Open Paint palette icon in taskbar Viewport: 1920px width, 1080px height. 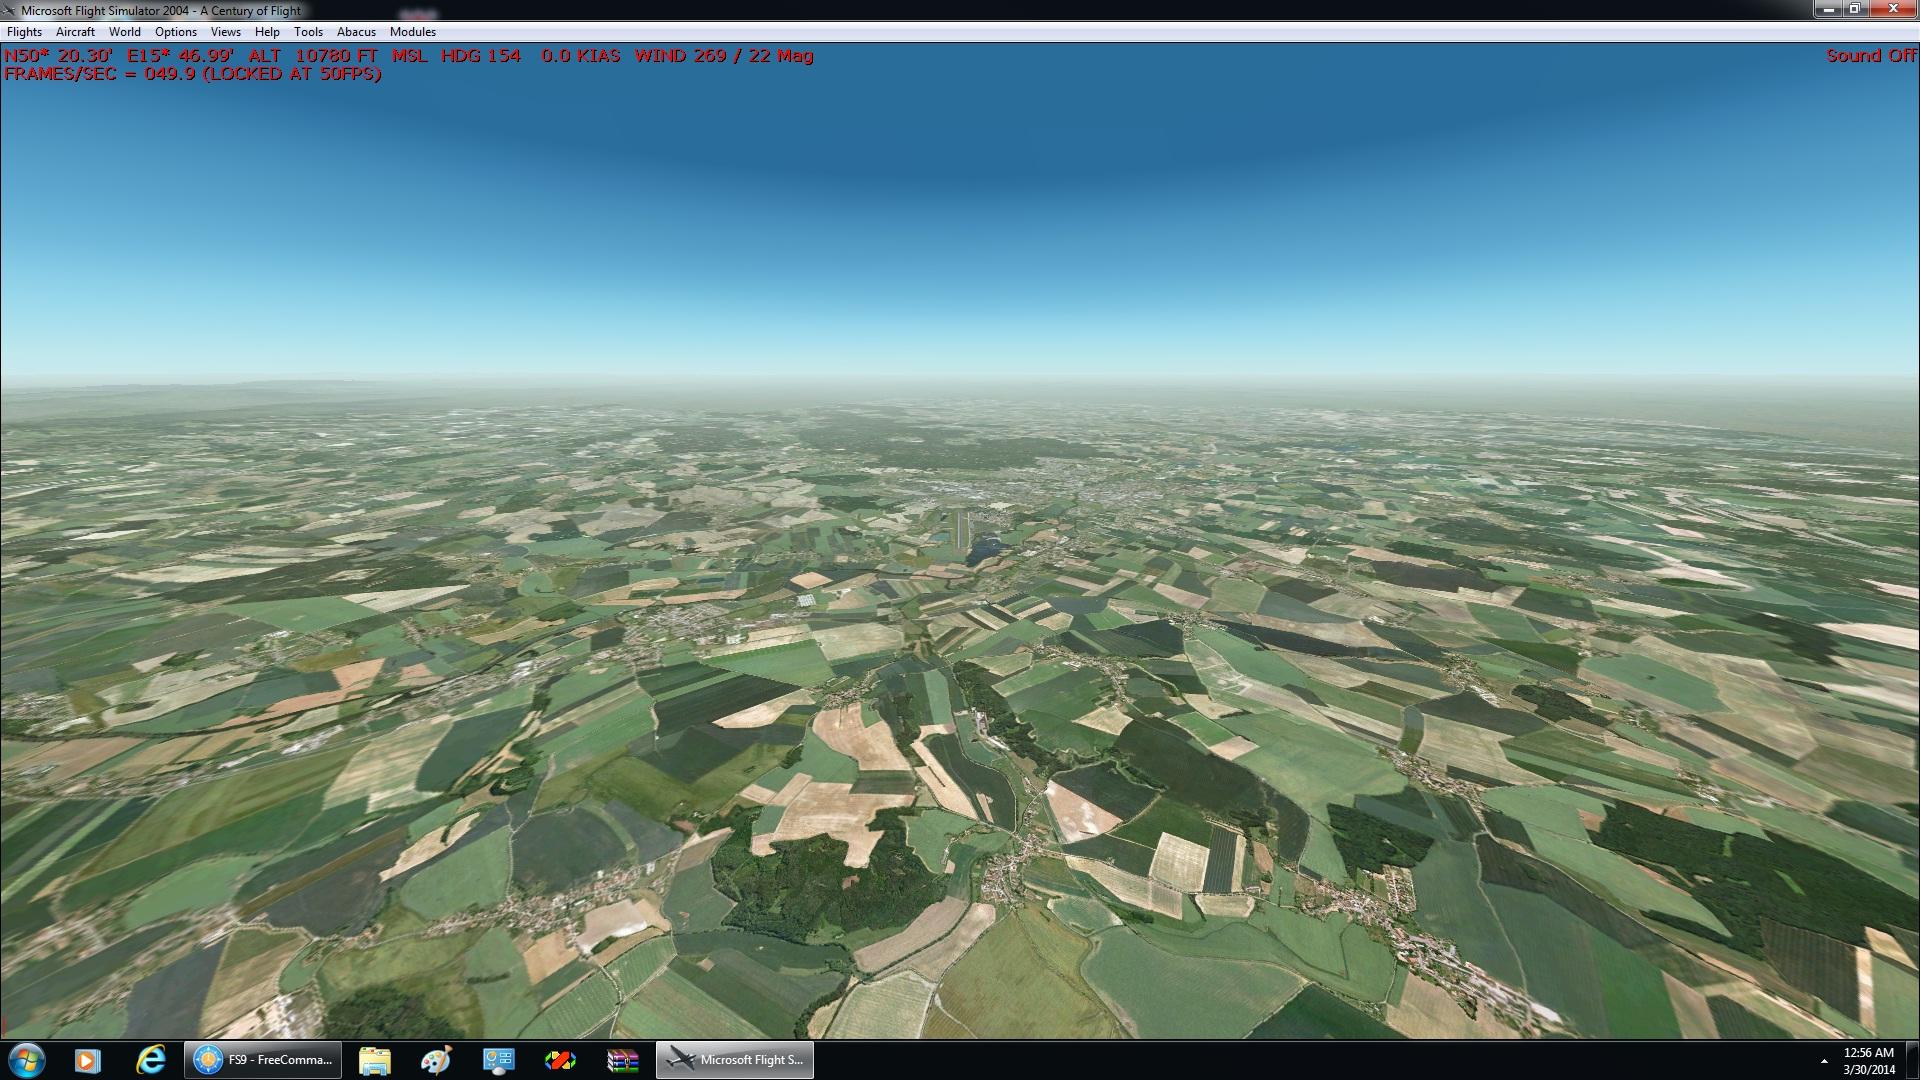pyautogui.click(x=436, y=1060)
